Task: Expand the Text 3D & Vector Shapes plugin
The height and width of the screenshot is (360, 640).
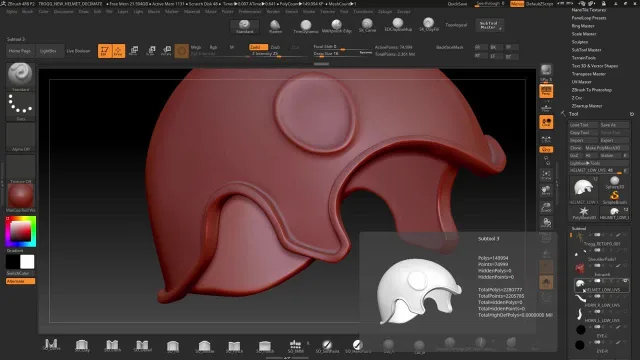Action: point(595,66)
